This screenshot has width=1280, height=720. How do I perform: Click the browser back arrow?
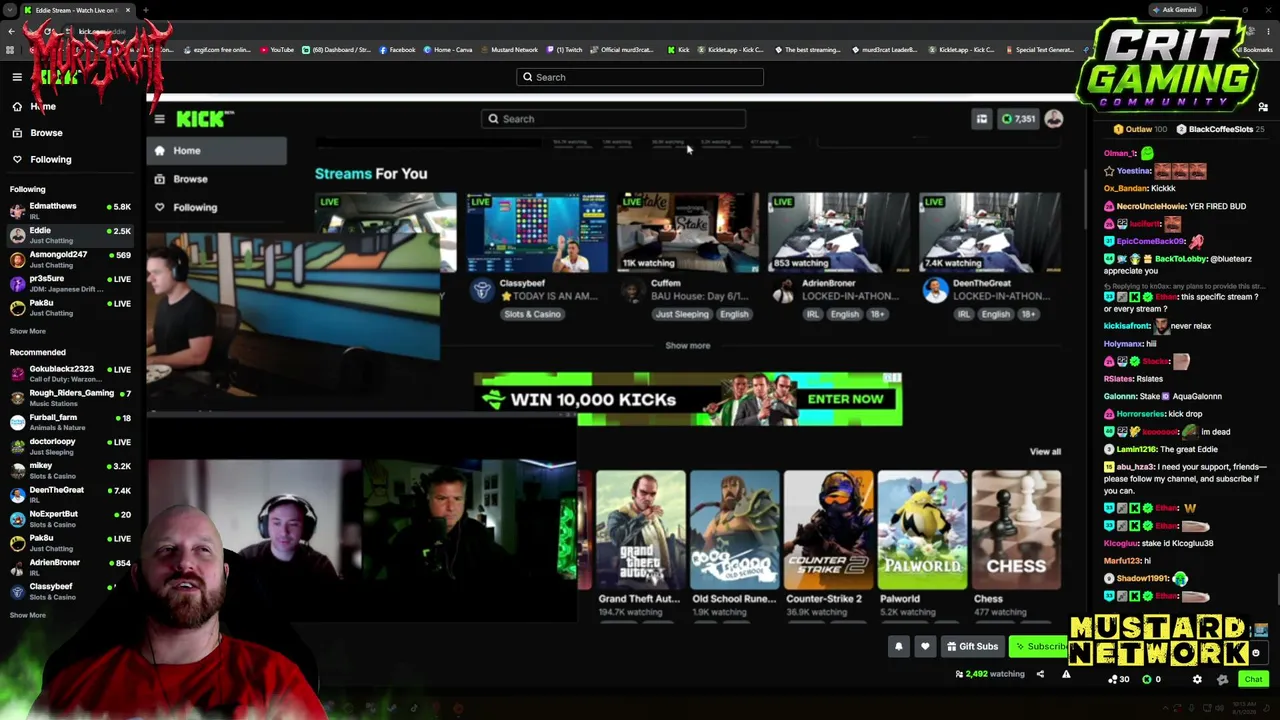[10, 31]
